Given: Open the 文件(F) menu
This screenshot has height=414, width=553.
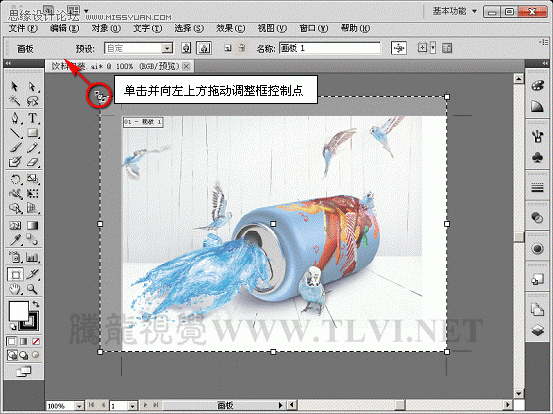Looking at the screenshot, I should (23, 28).
